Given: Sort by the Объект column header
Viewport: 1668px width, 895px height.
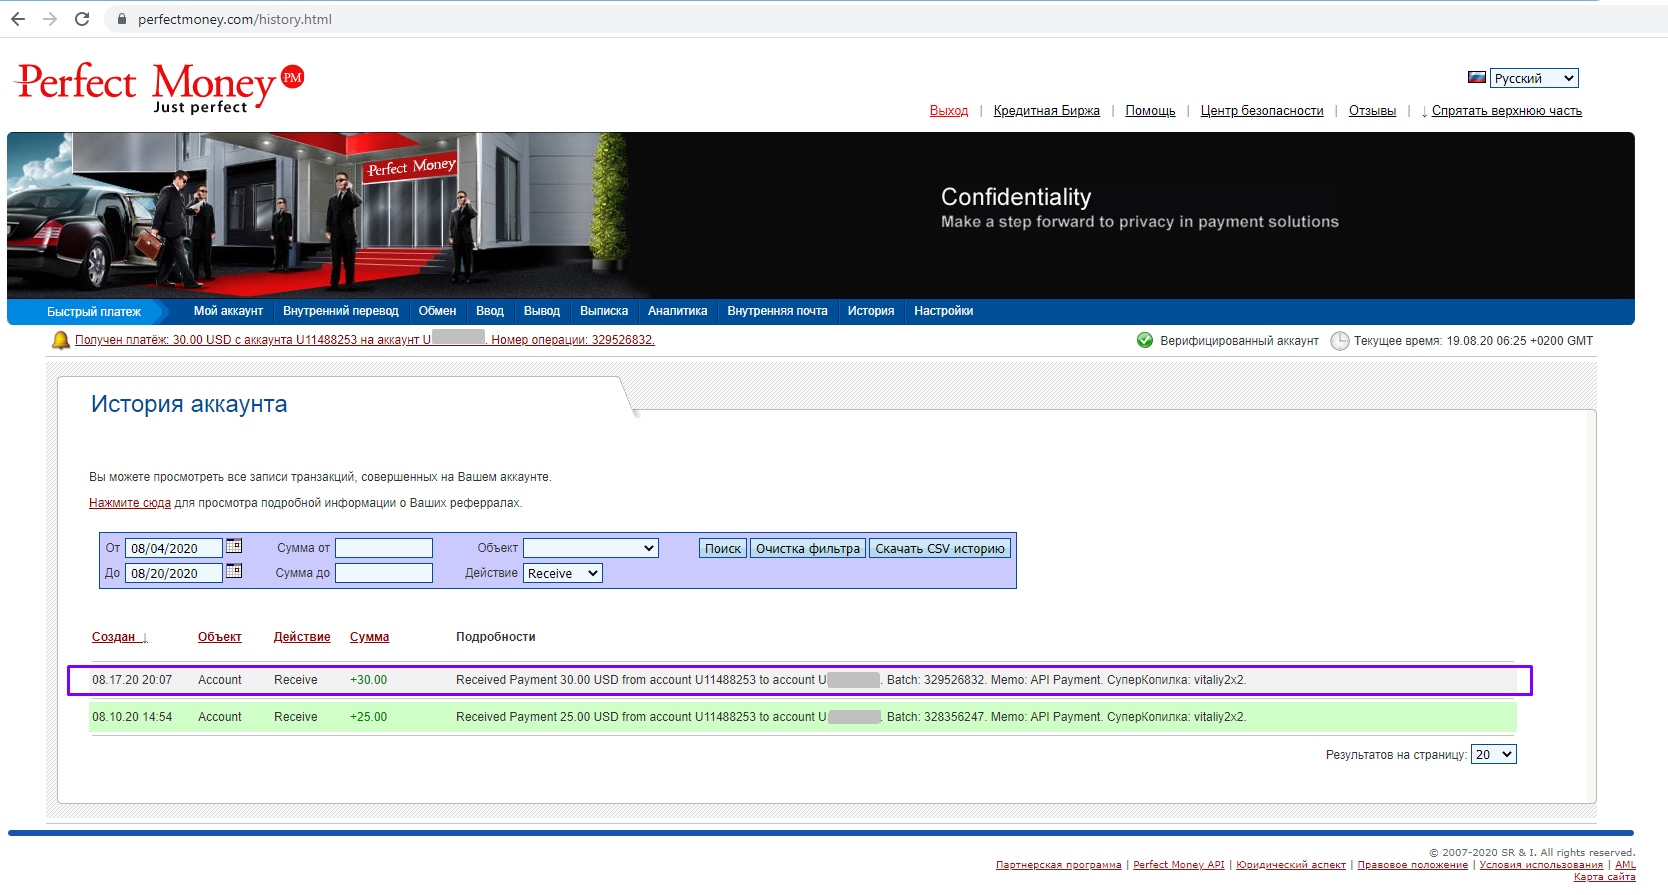Looking at the screenshot, I should click(x=220, y=637).
